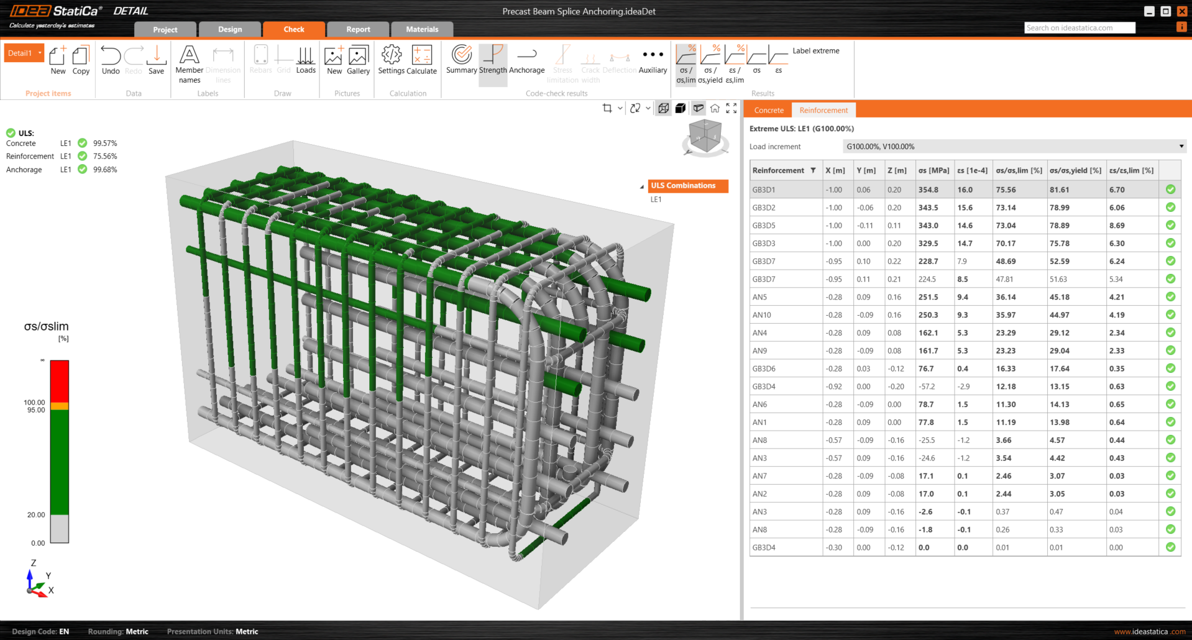Toggle the εs/εs,lim result display

point(734,62)
